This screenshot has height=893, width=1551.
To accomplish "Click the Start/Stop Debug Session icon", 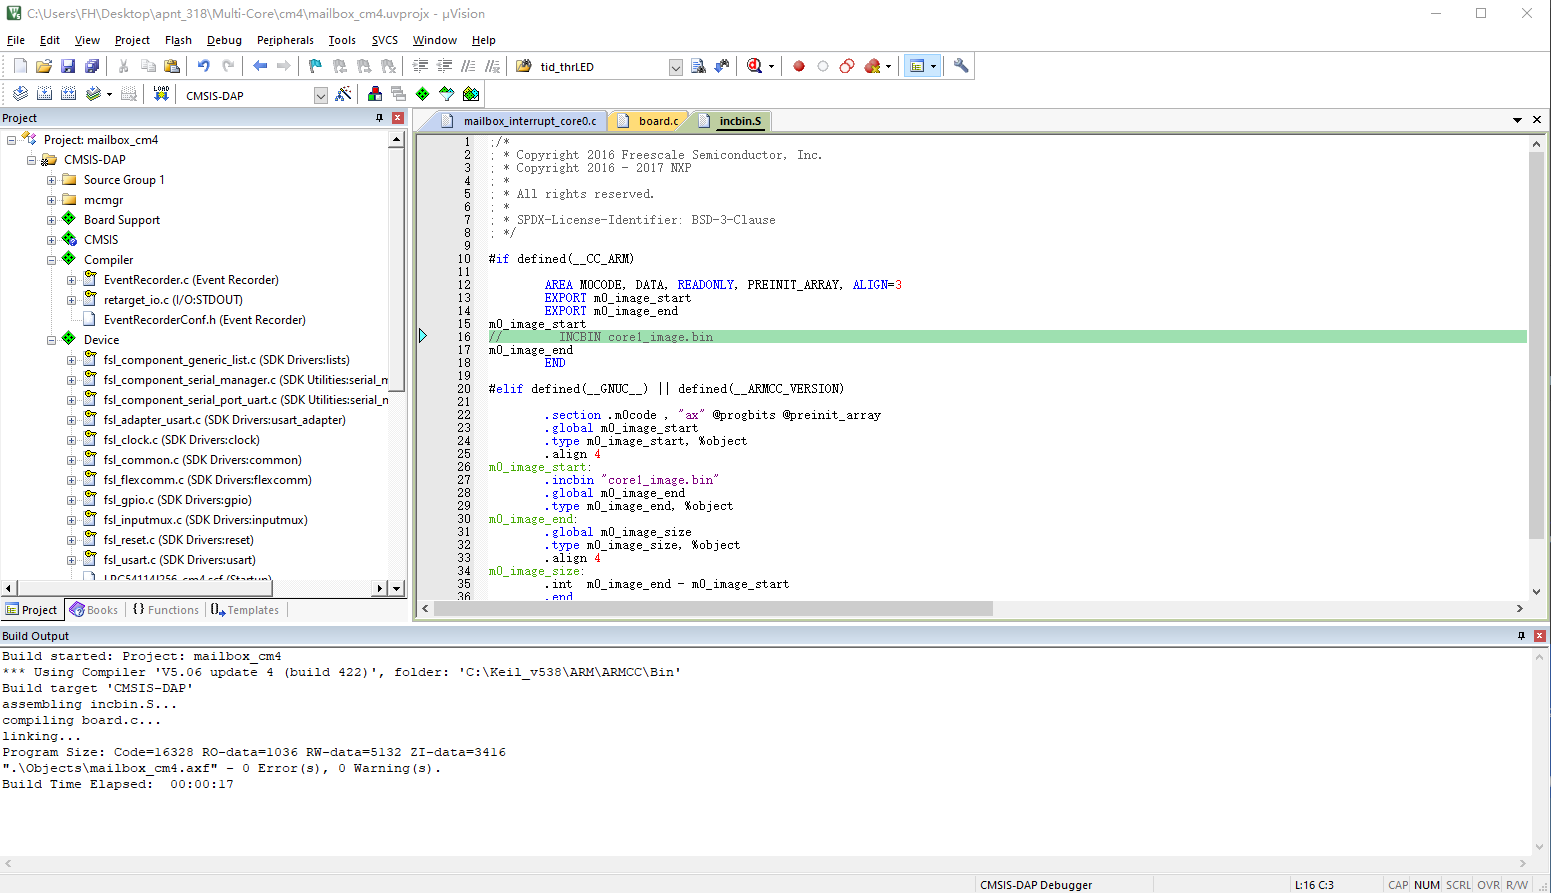I will (x=755, y=66).
